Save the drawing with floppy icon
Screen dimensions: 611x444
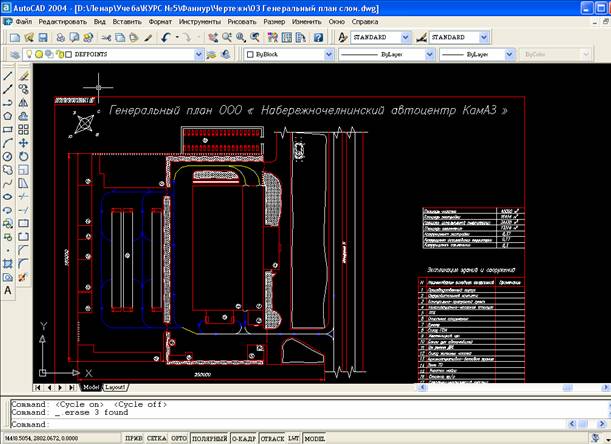(x=43, y=37)
